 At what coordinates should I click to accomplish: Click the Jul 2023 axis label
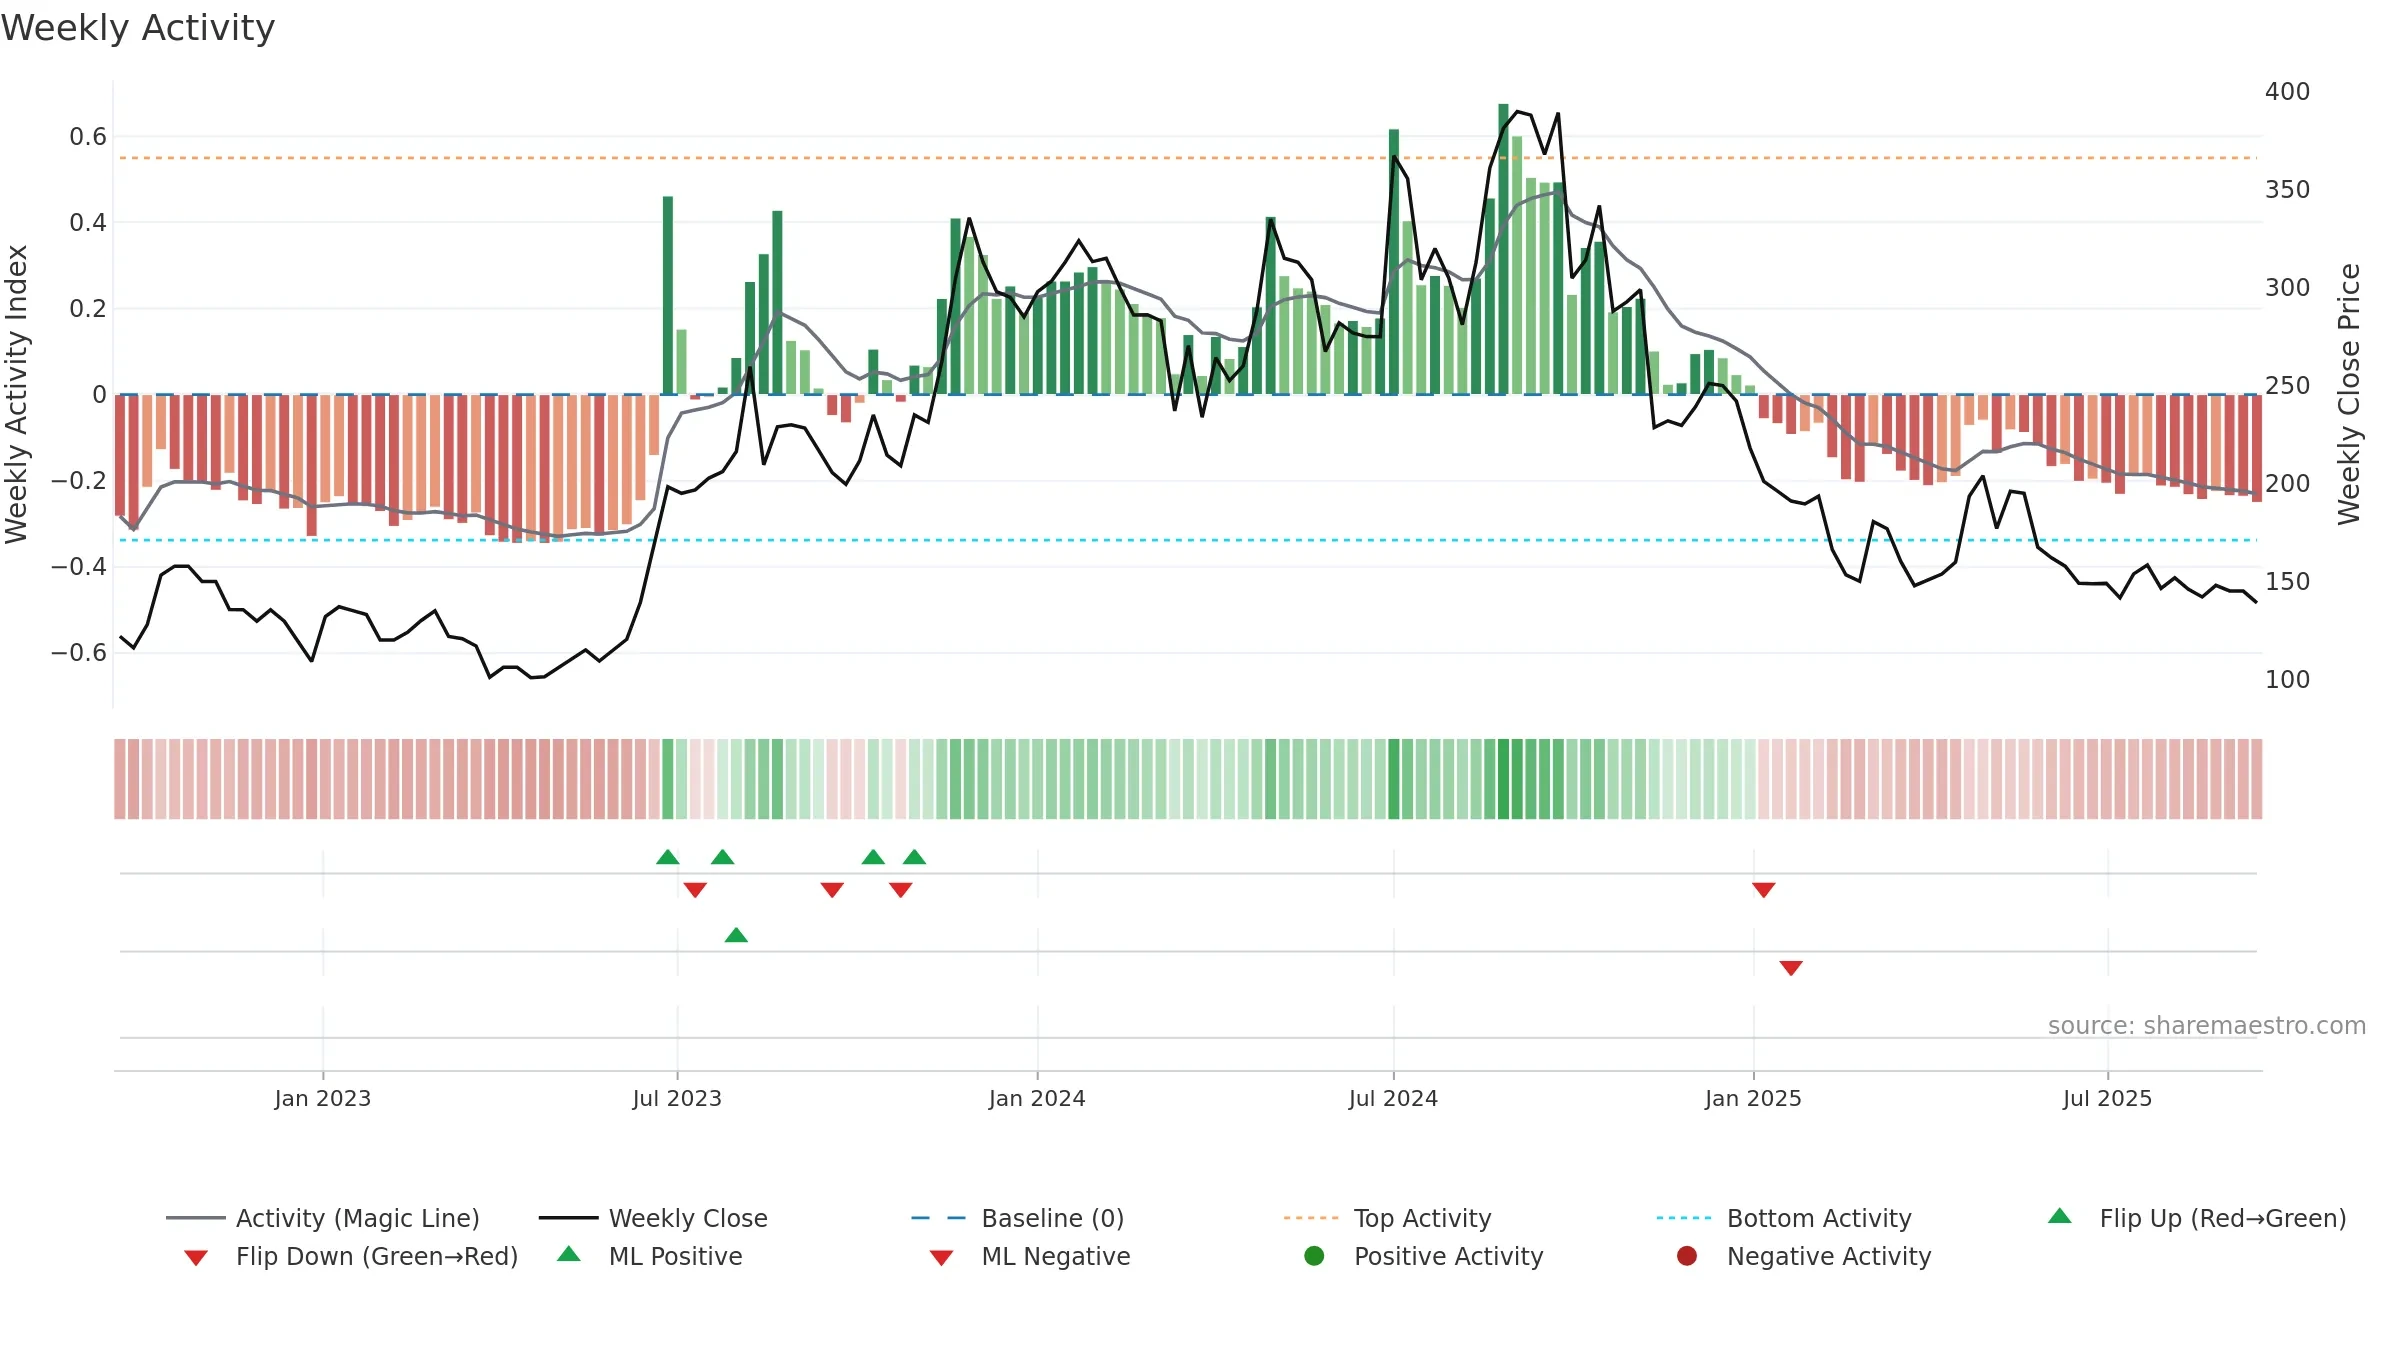(677, 1098)
